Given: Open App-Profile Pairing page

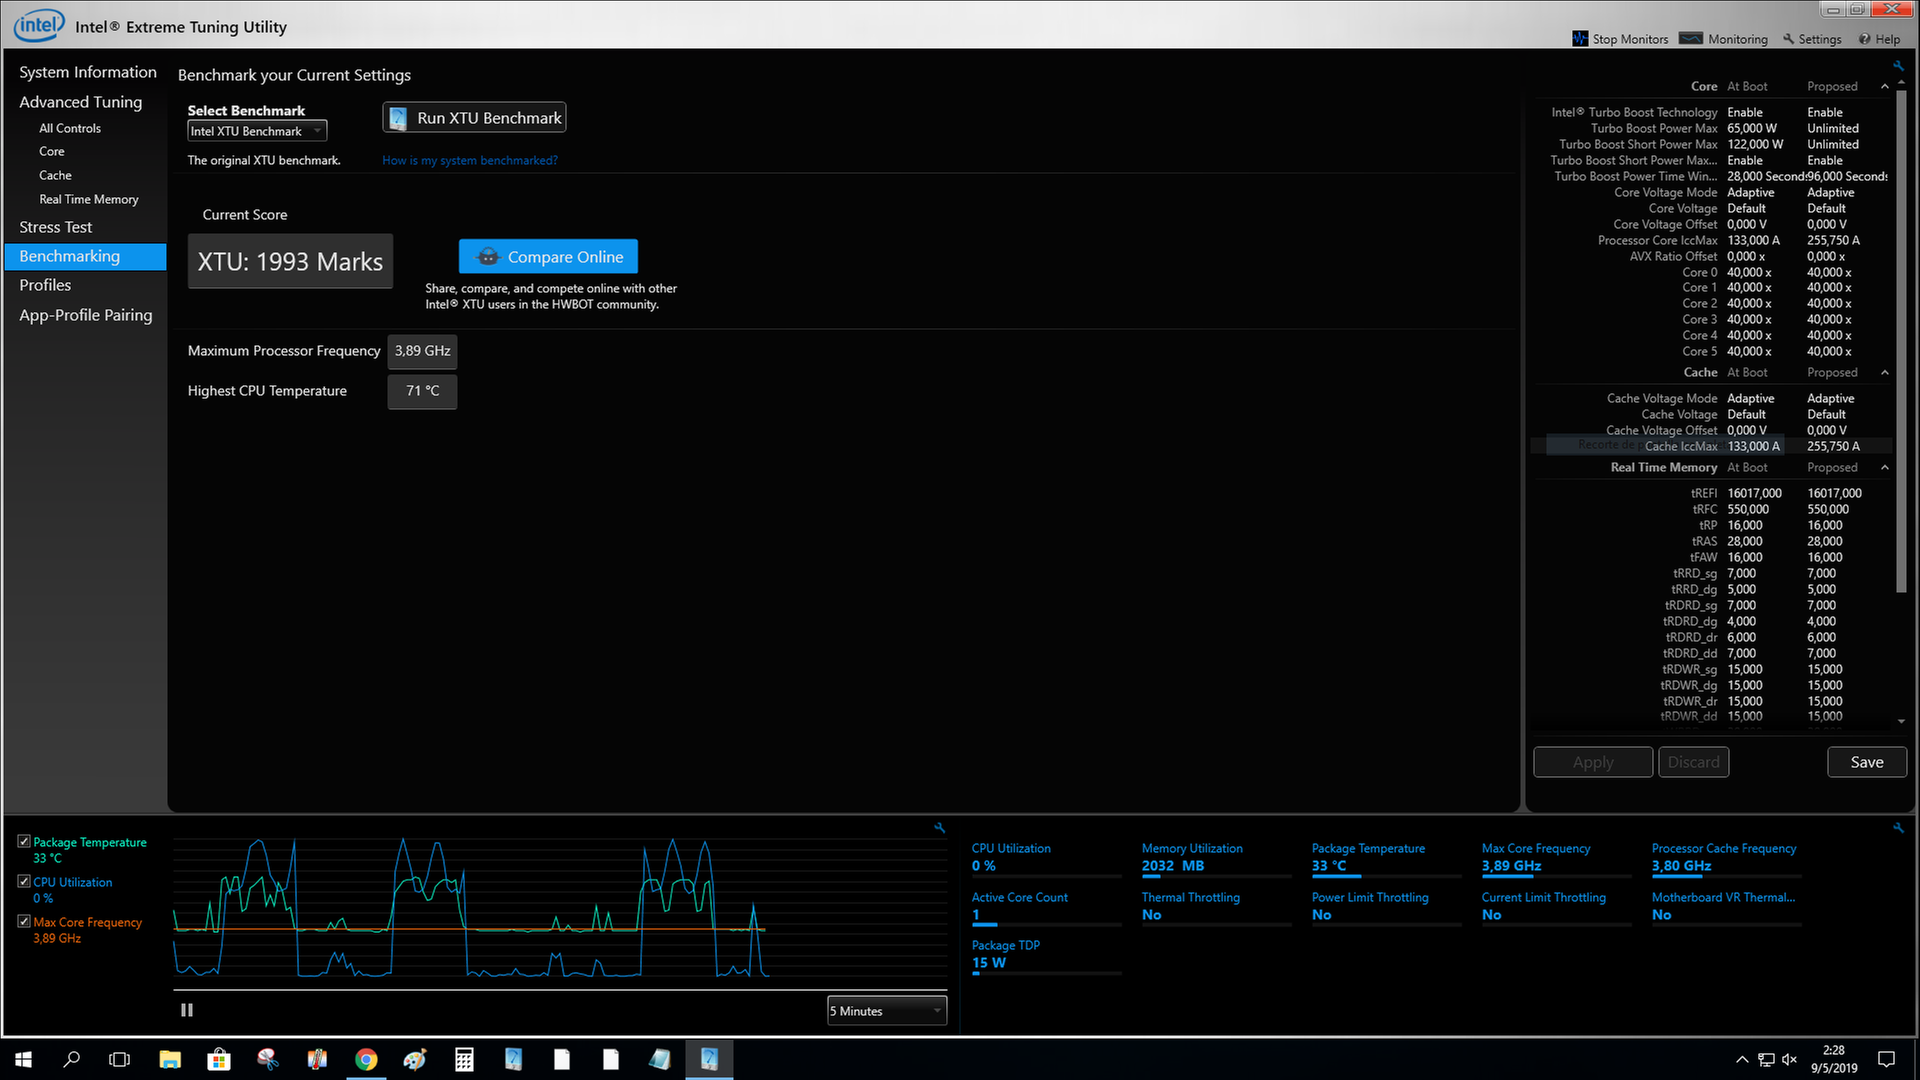Looking at the screenshot, I should click(86, 315).
